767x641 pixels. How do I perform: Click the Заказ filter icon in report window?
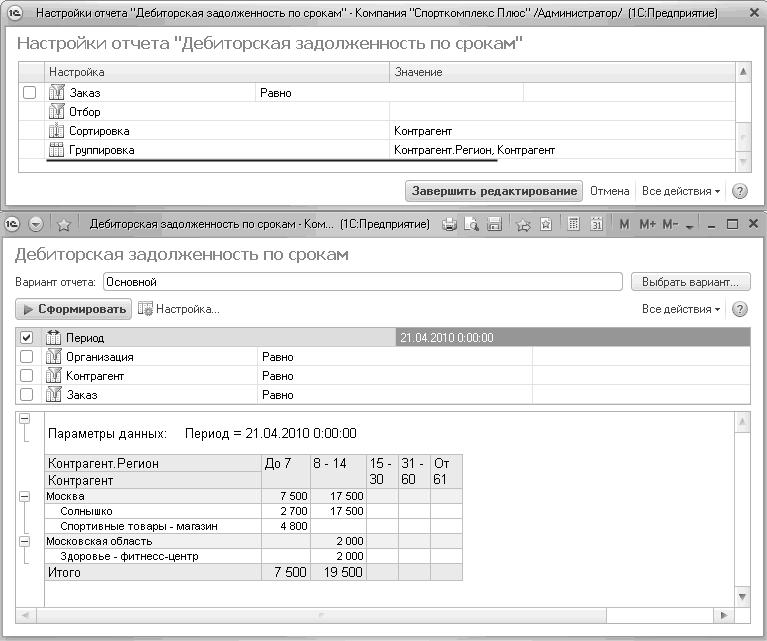click(53, 394)
